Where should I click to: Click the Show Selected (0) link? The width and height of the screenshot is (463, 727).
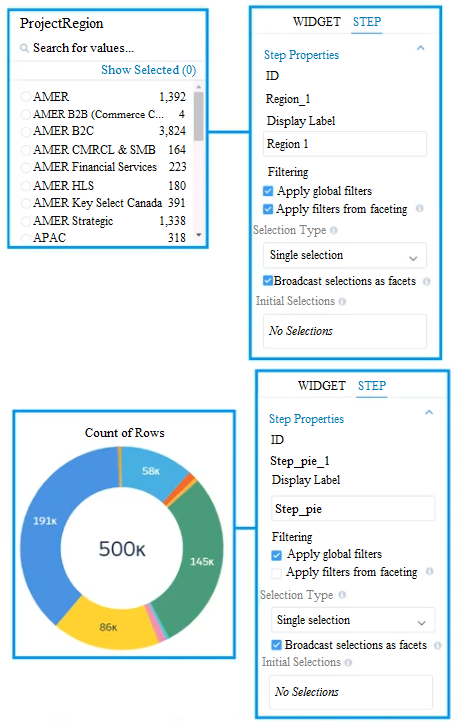pos(148,70)
